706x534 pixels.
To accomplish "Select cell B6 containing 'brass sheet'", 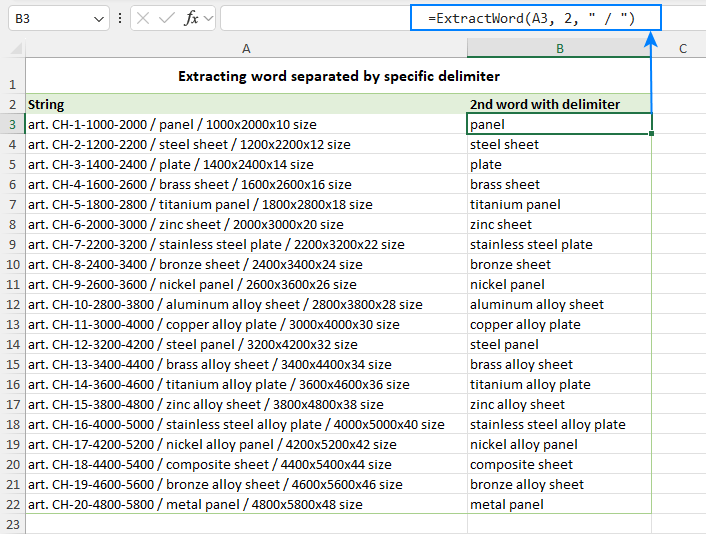I will 559,184.
